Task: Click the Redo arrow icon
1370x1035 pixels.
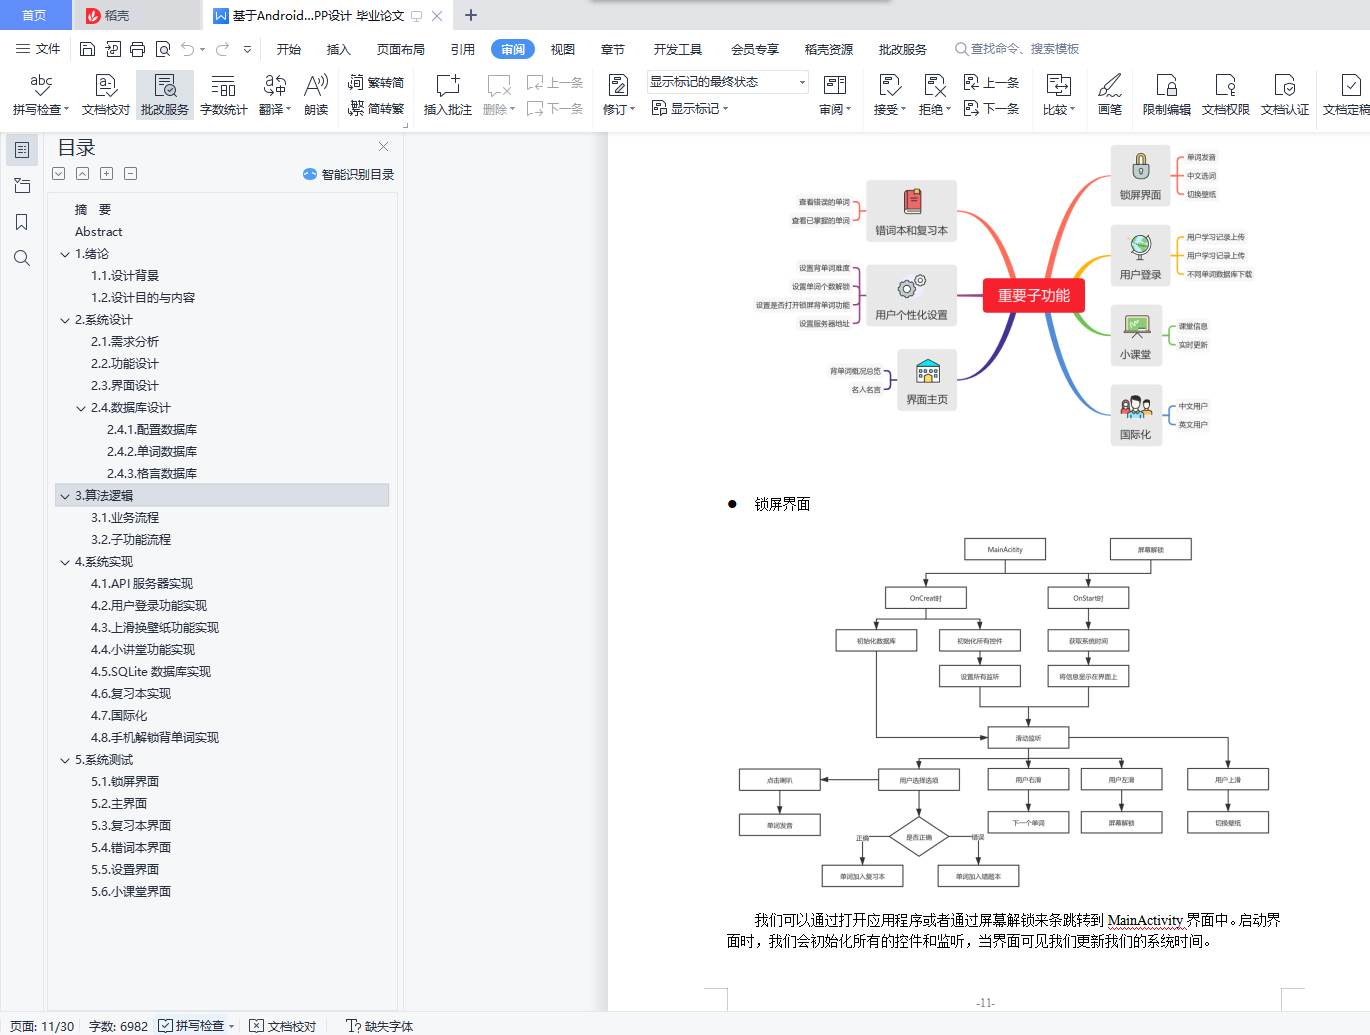Action: tap(223, 49)
